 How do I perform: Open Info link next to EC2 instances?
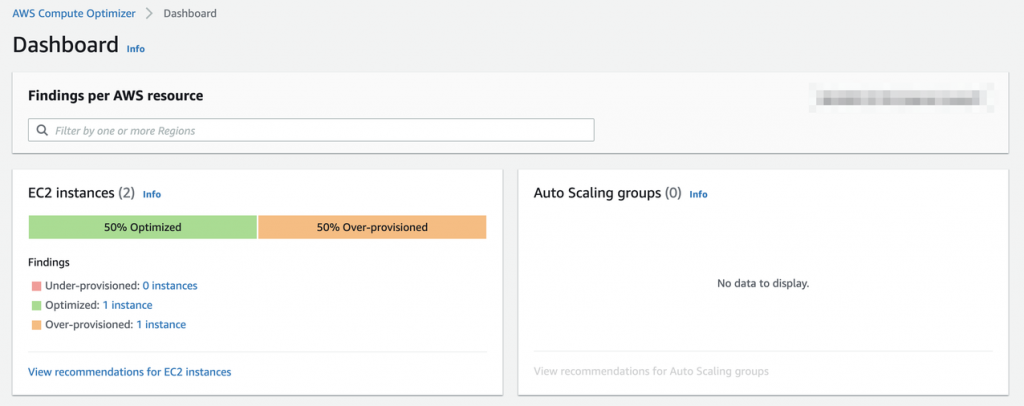[152, 194]
